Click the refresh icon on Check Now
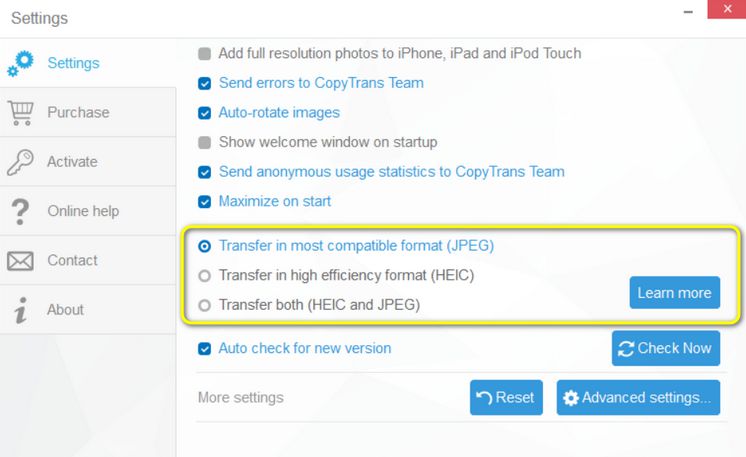The height and width of the screenshot is (457, 746). click(627, 349)
